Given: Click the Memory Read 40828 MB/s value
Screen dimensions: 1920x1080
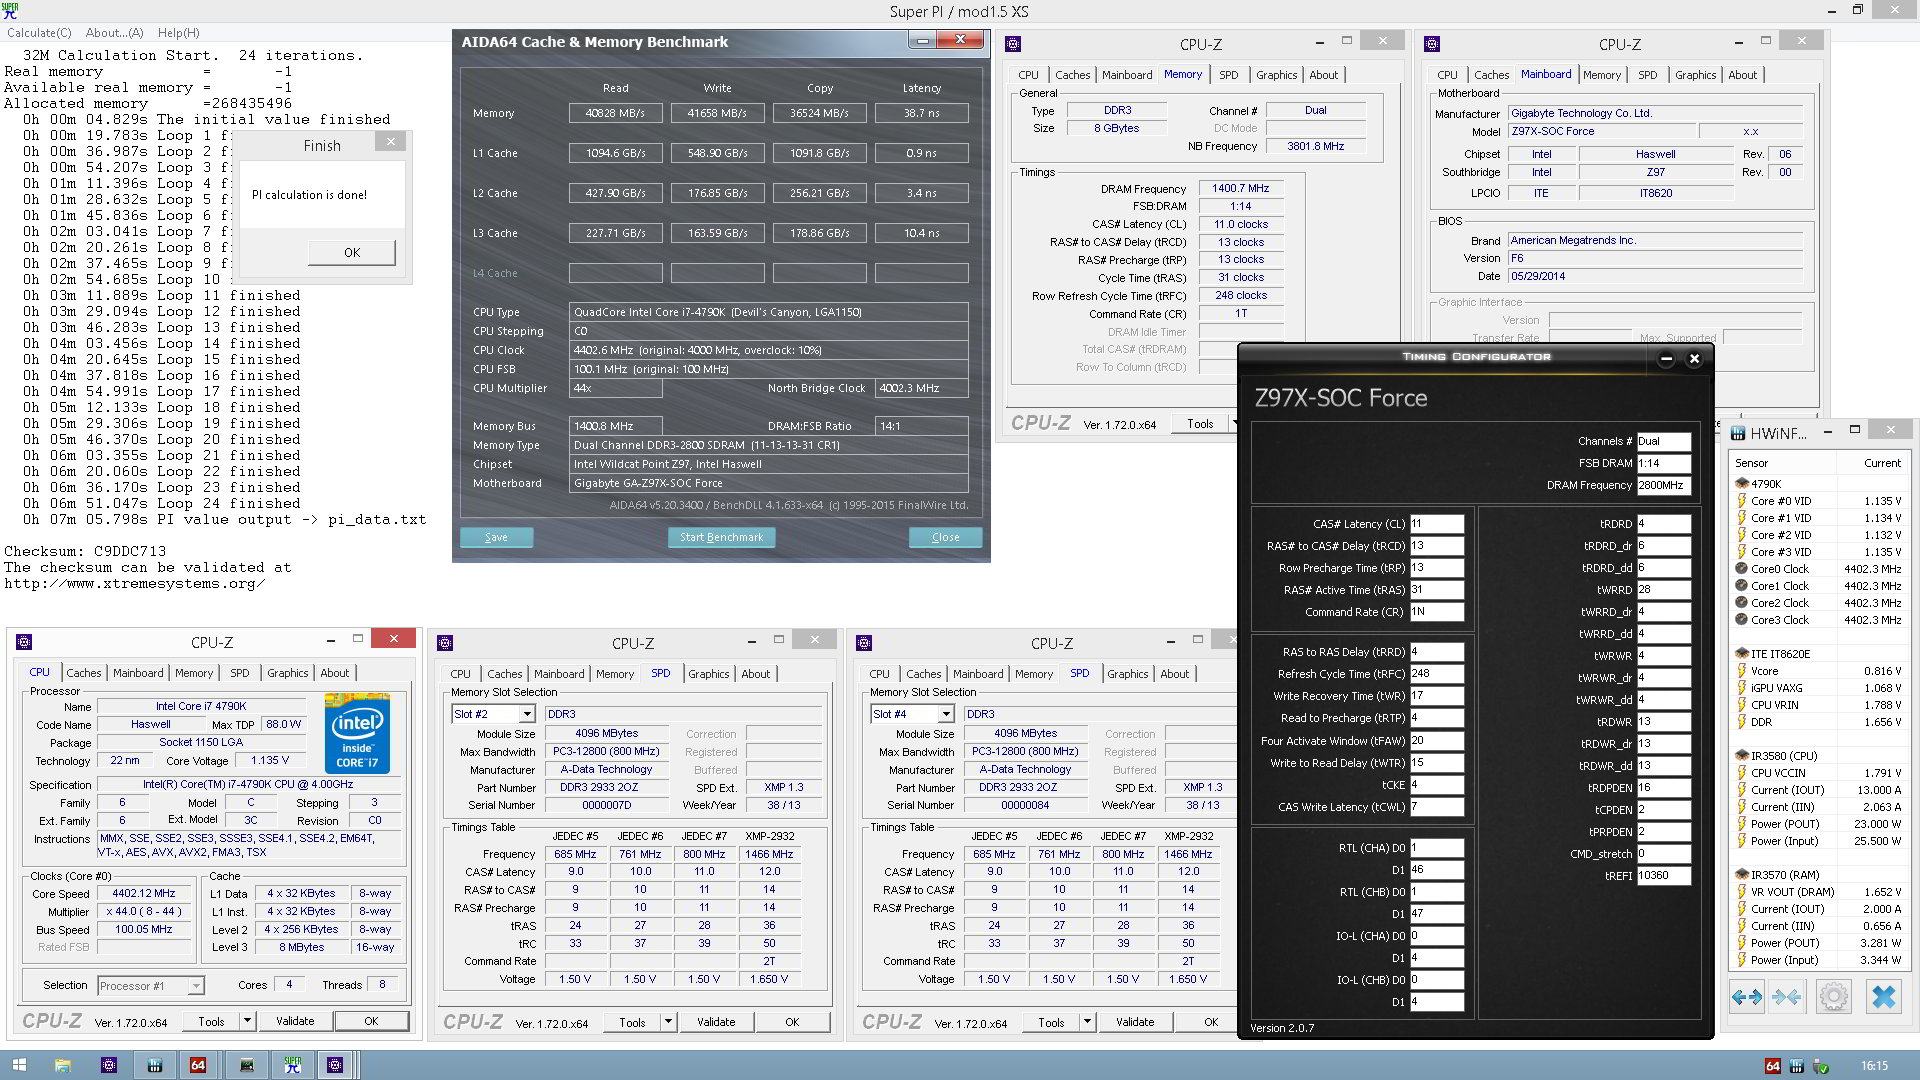Looking at the screenshot, I should (615, 113).
